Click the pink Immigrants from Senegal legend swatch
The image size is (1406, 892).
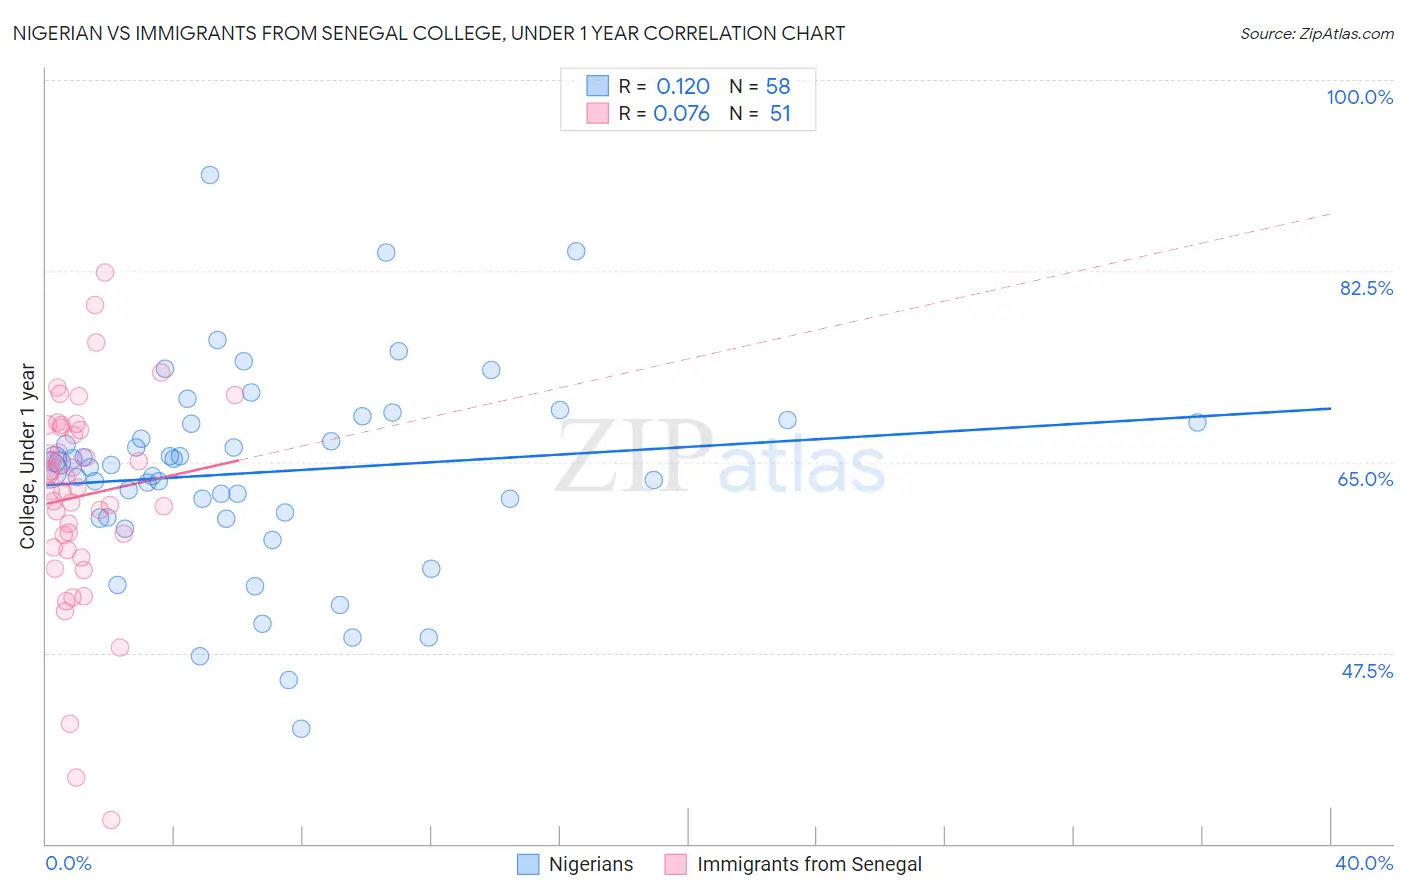(676, 864)
